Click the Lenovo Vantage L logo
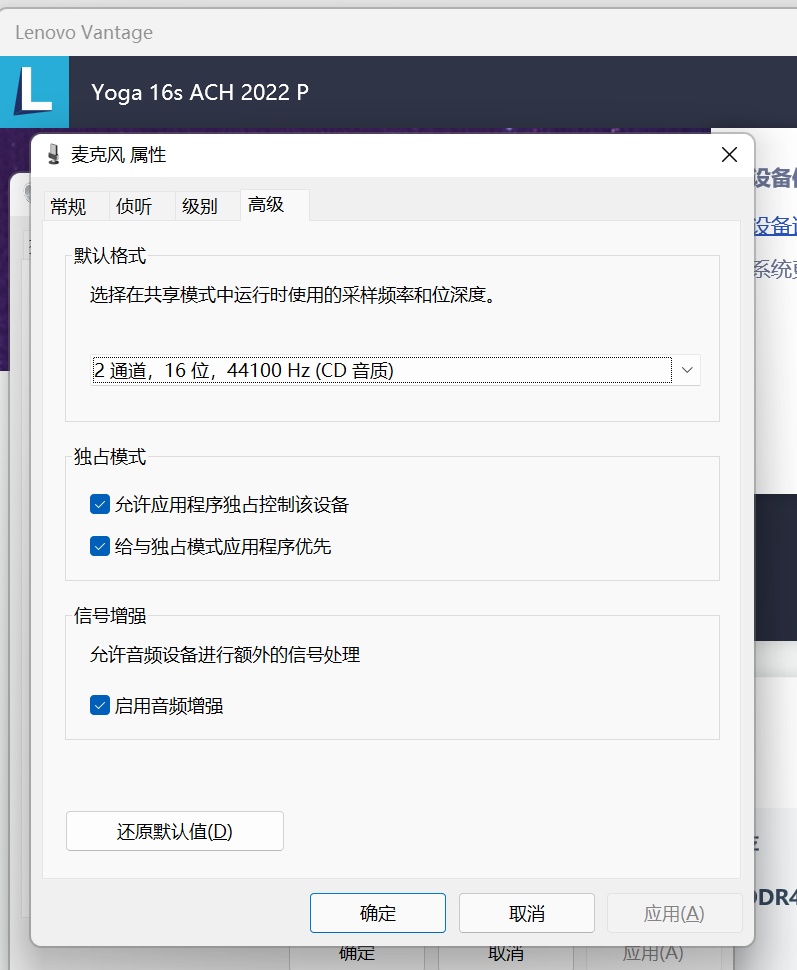Image resolution: width=797 pixels, height=970 pixels. pos(34,92)
